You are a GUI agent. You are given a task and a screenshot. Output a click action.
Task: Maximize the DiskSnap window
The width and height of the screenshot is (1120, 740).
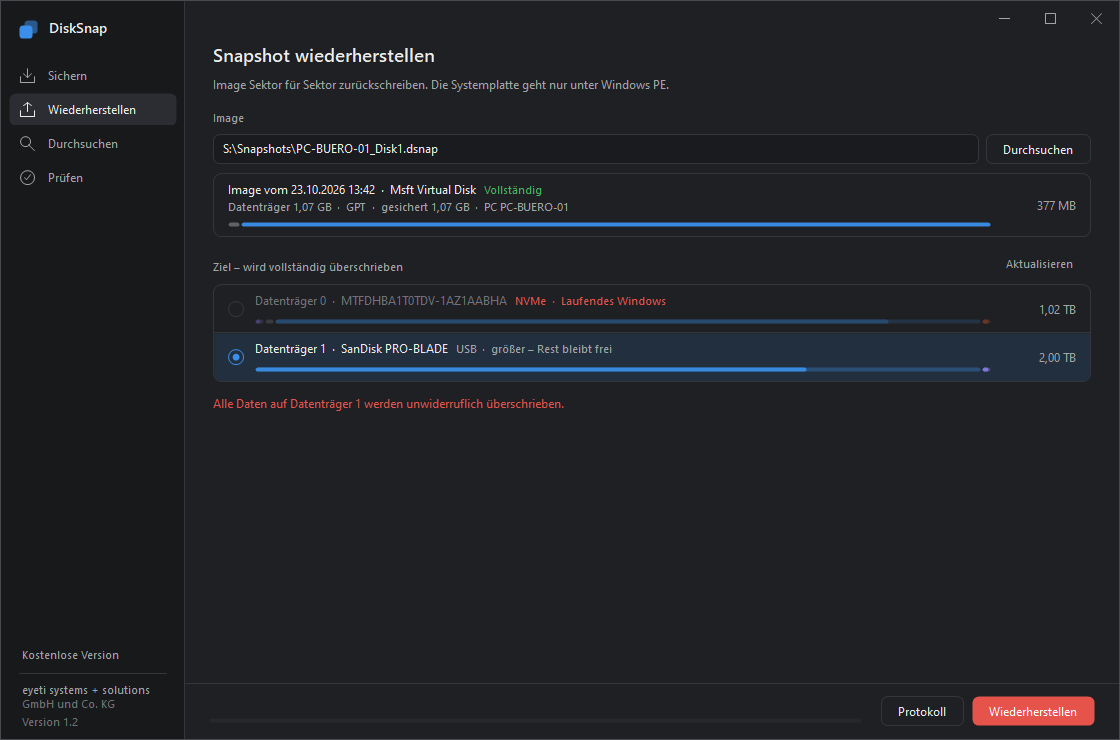(1050, 19)
